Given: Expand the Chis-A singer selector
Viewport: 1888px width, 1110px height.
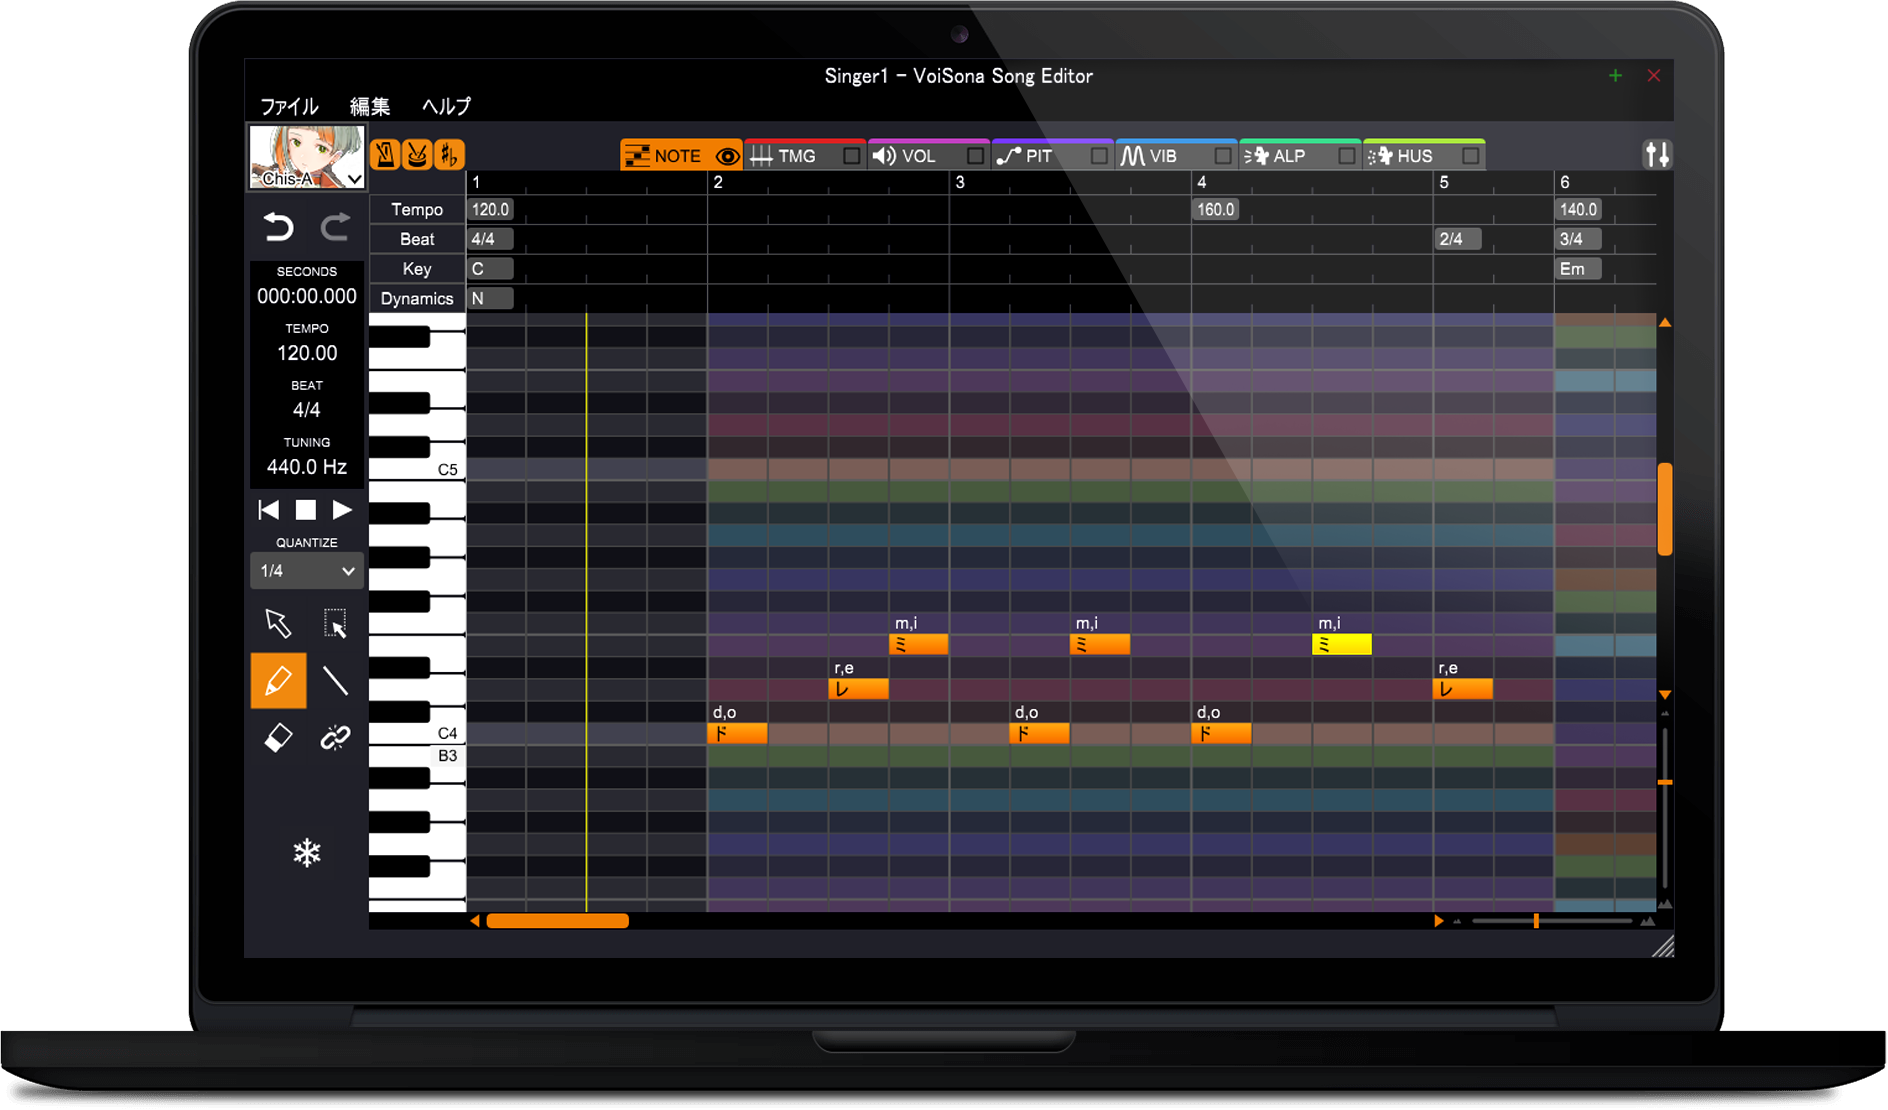Looking at the screenshot, I should (x=354, y=179).
